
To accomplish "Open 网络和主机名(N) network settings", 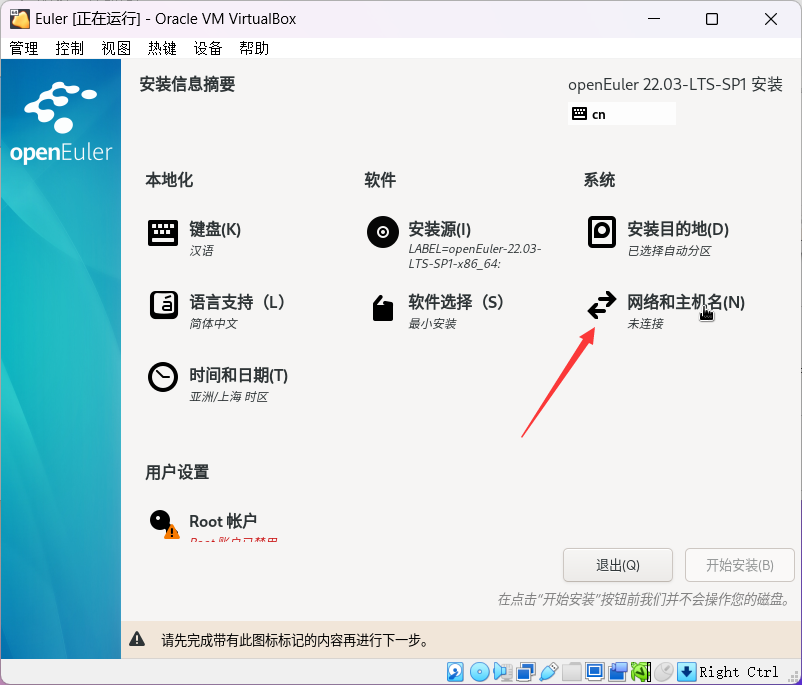I will 665,310.
